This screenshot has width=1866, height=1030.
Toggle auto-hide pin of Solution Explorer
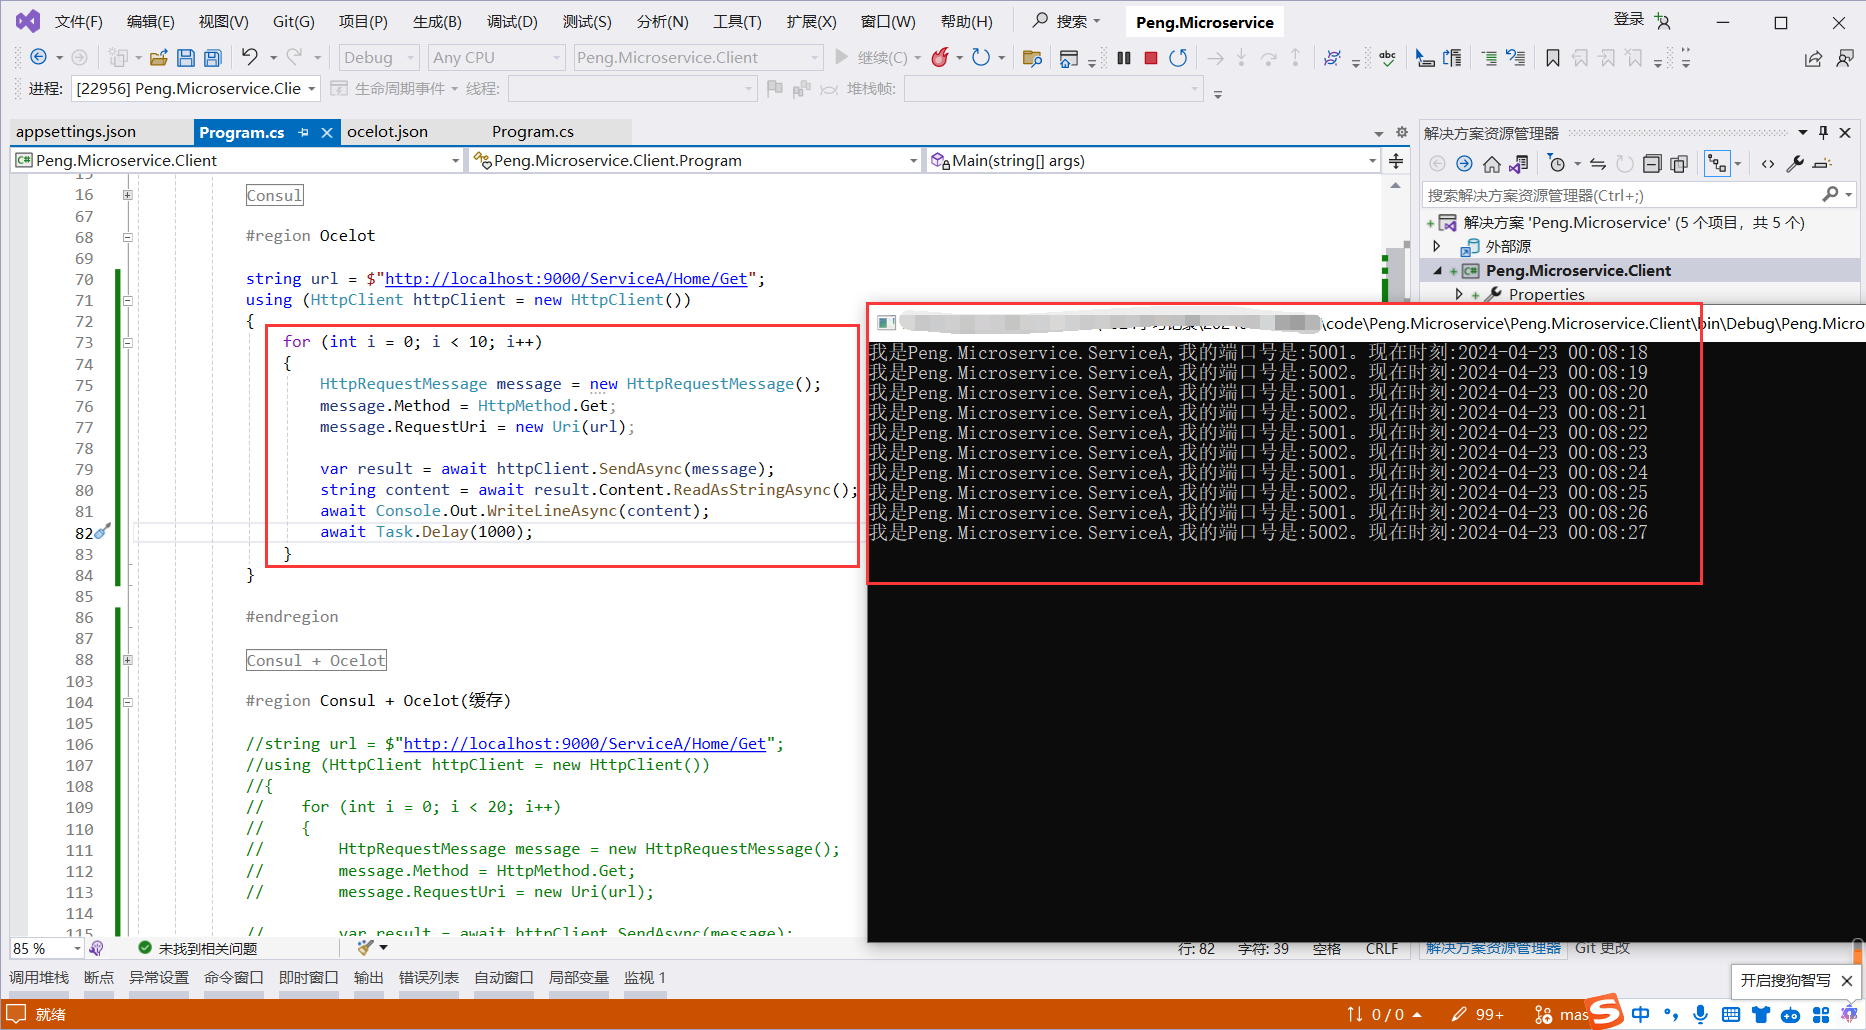1823,133
